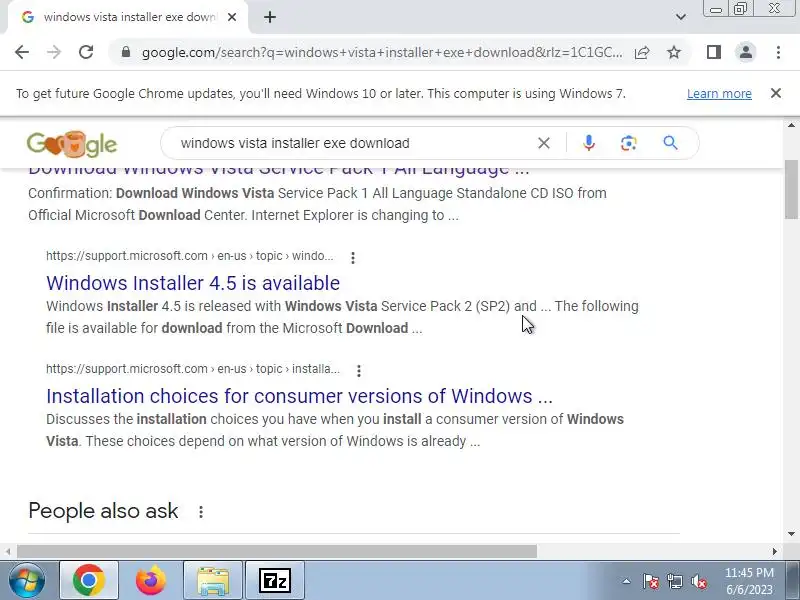Image resolution: width=800 pixels, height=600 pixels.
Task: Dismiss the Chrome updates notification bar
Action: 776,93
